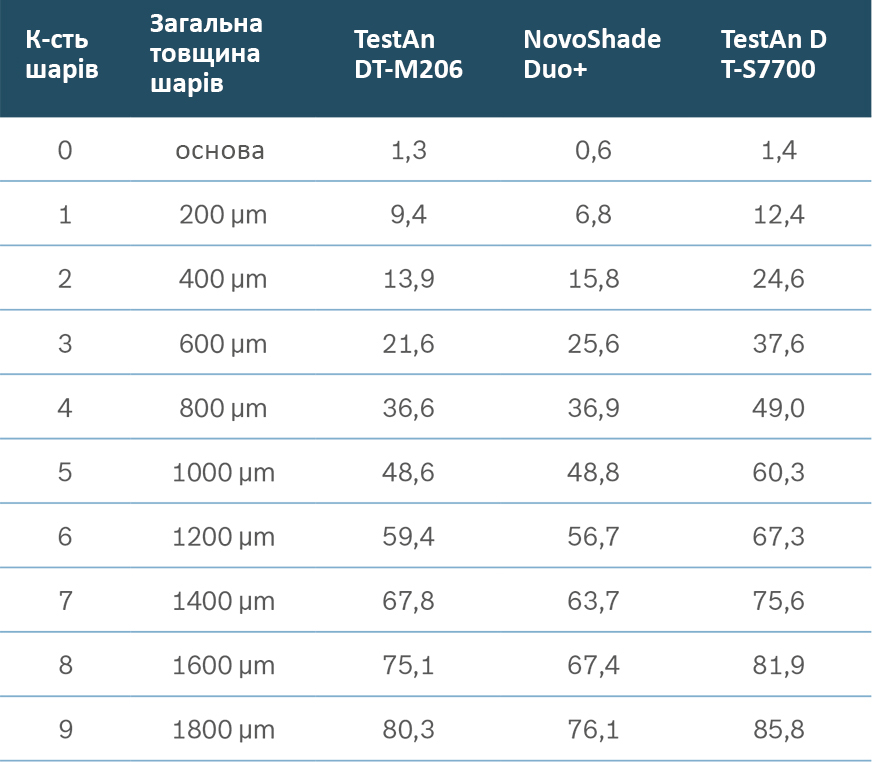Select the NovoShade Duo+ column header
The width and height of the screenshot is (872, 762).
point(592,56)
